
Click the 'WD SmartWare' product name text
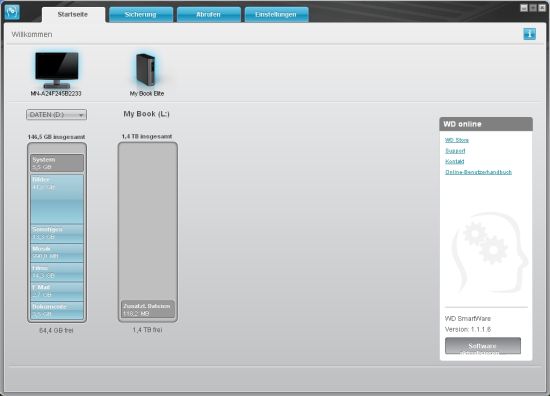(x=468, y=318)
